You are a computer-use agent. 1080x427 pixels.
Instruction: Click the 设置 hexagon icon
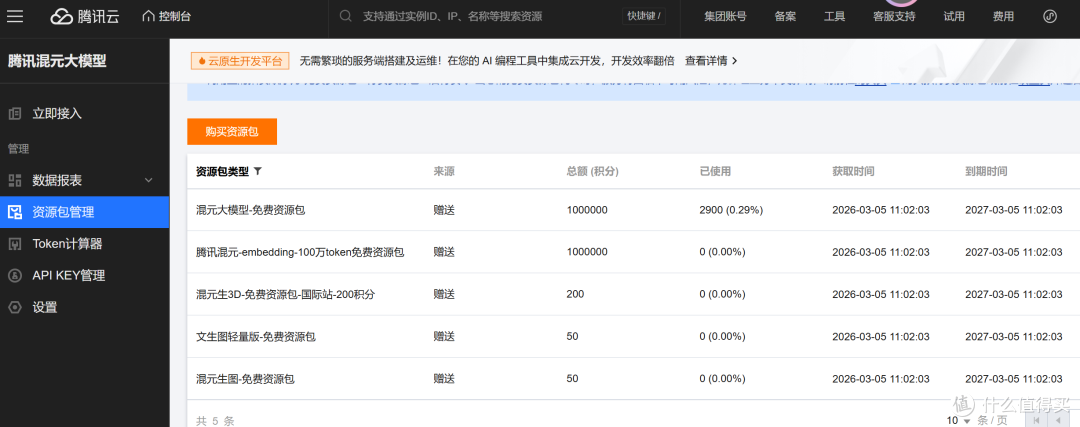14,307
